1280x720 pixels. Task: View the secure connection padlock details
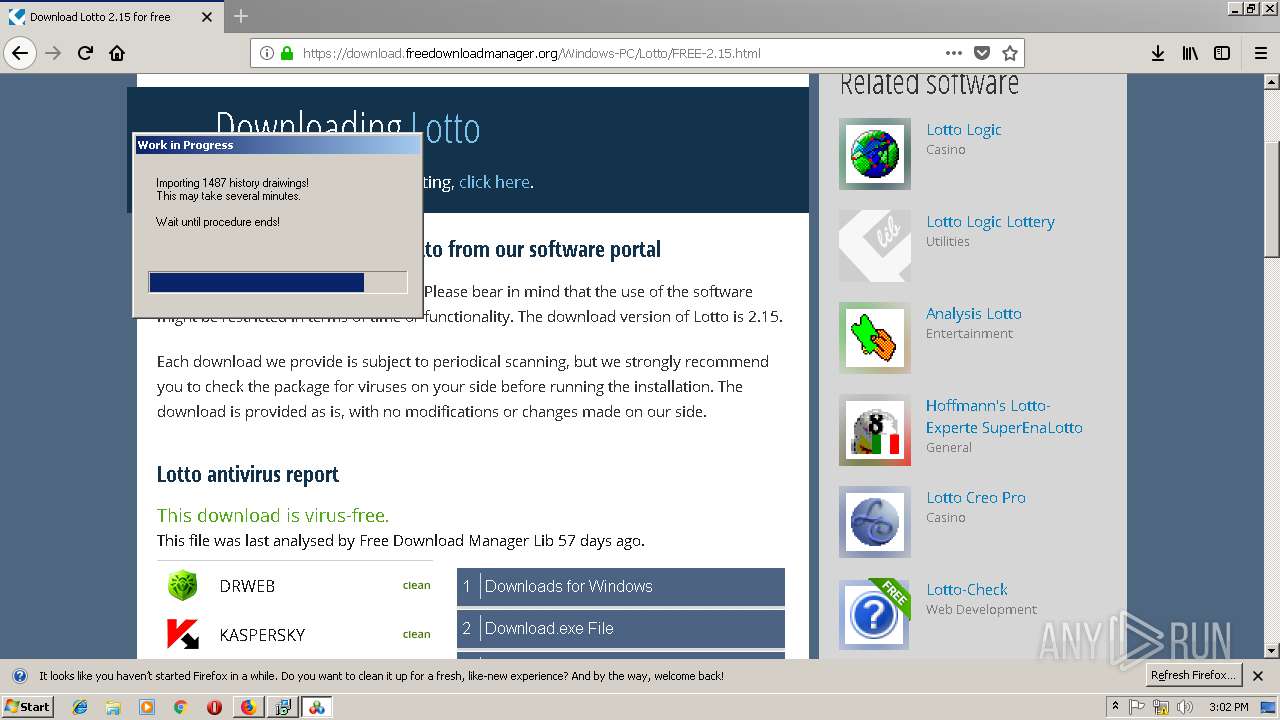pos(287,53)
